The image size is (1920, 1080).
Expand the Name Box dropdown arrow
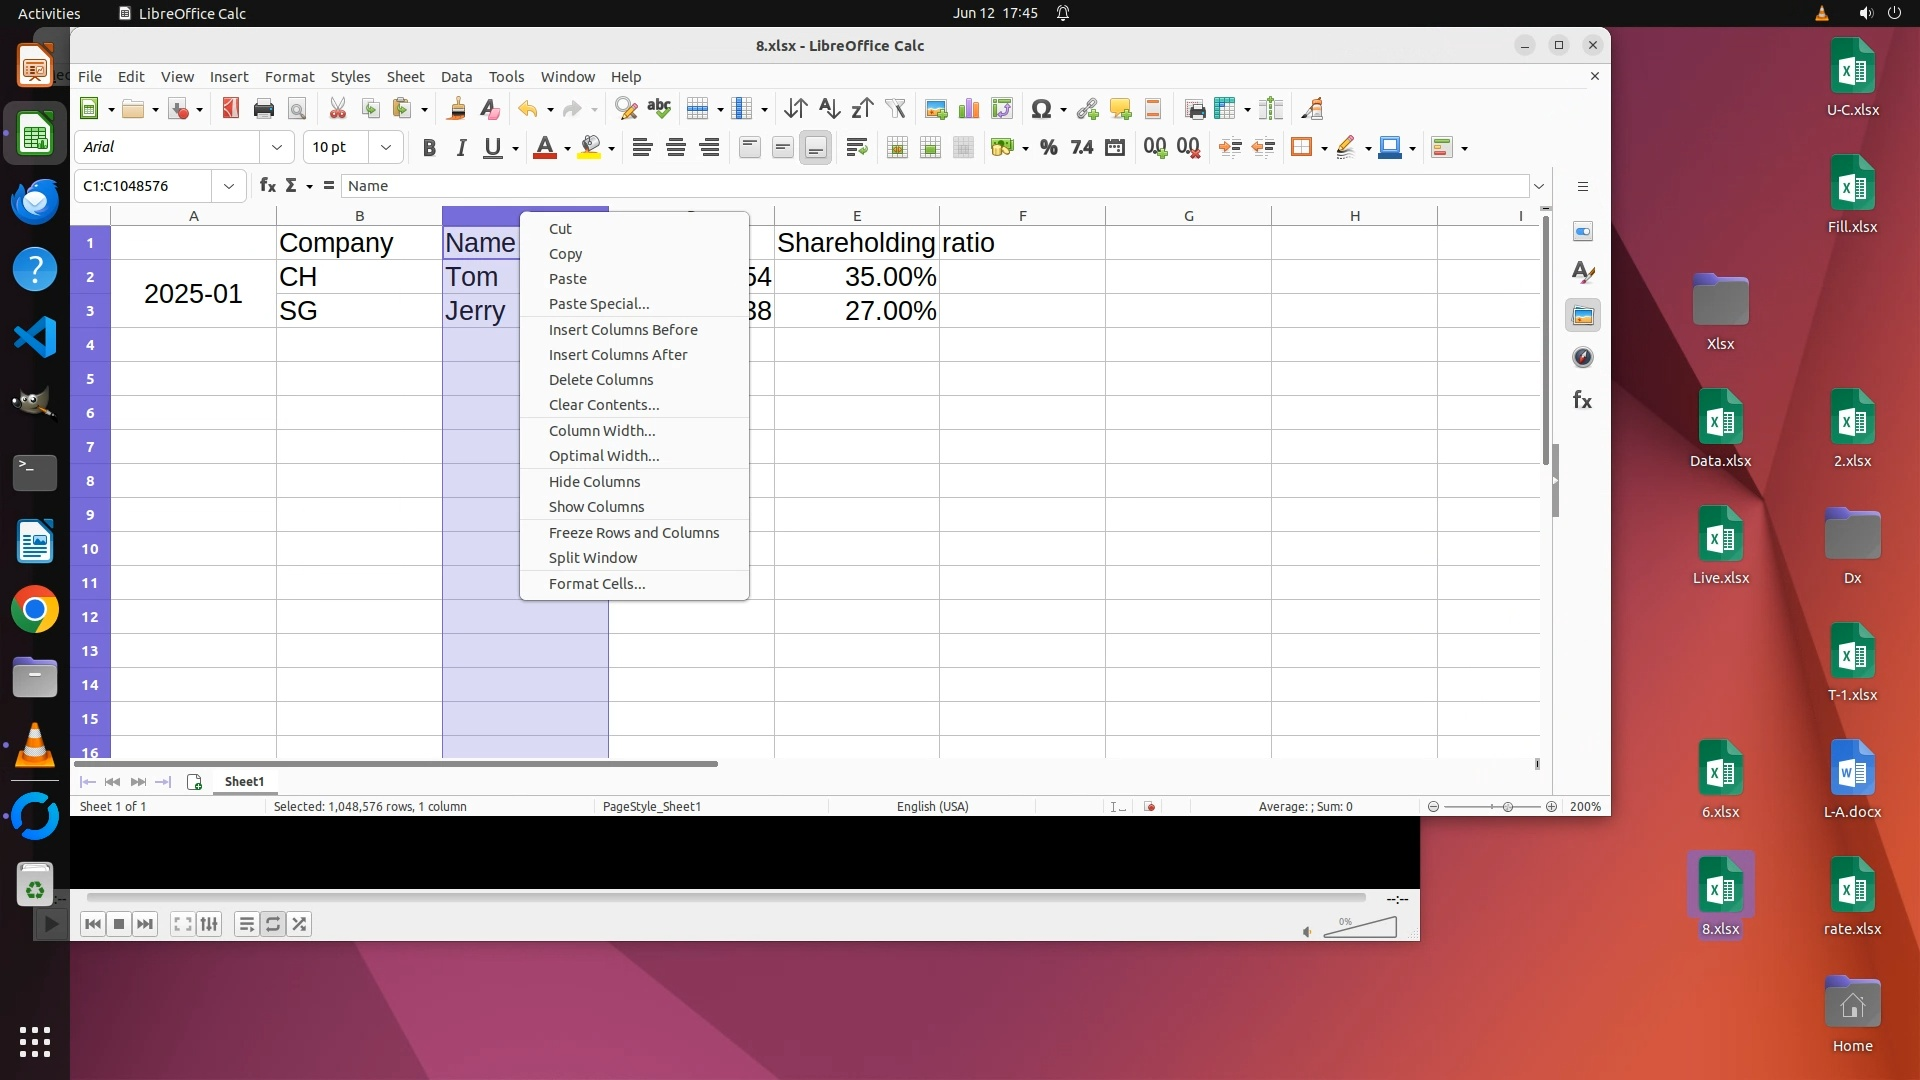(229, 186)
